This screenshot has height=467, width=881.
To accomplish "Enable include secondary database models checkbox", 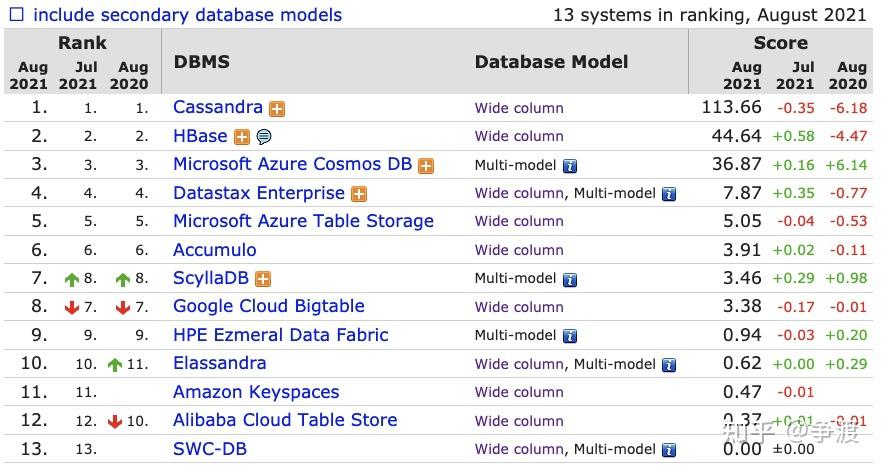I will 17,15.
